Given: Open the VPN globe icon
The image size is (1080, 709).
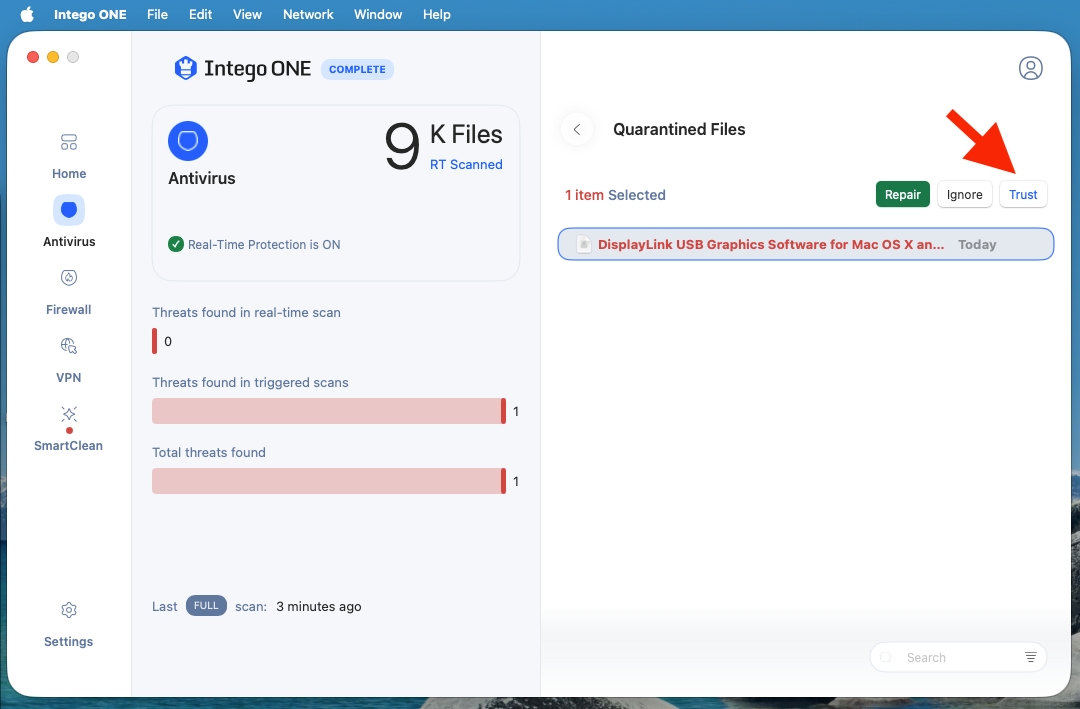Looking at the screenshot, I should [x=69, y=345].
